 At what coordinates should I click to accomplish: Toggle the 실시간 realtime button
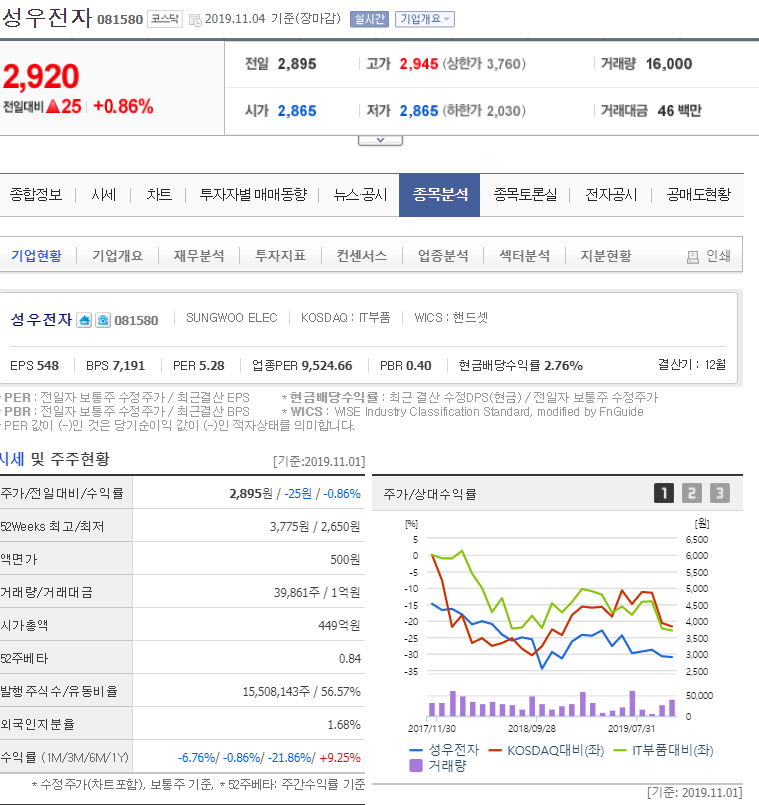pos(369,19)
